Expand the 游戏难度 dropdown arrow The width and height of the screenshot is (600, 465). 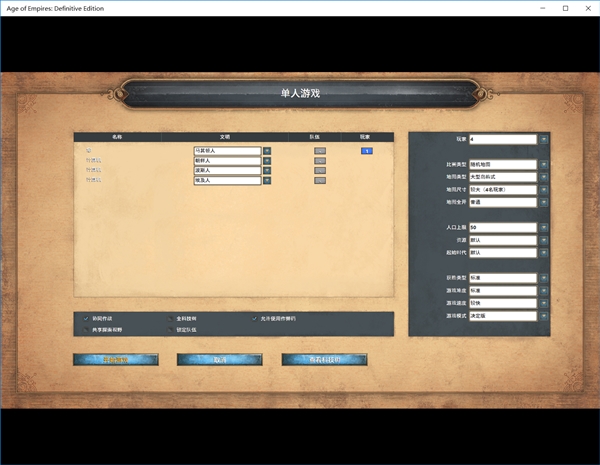click(544, 290)
